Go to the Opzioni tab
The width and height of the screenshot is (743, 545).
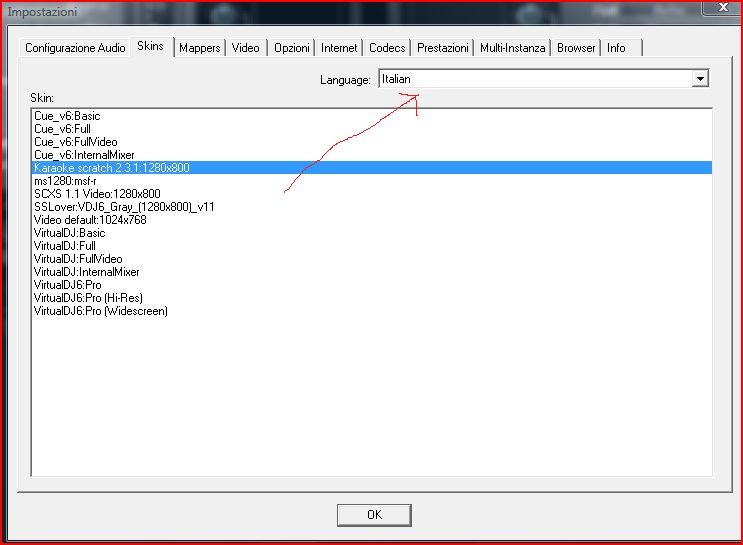coord(292,48)
